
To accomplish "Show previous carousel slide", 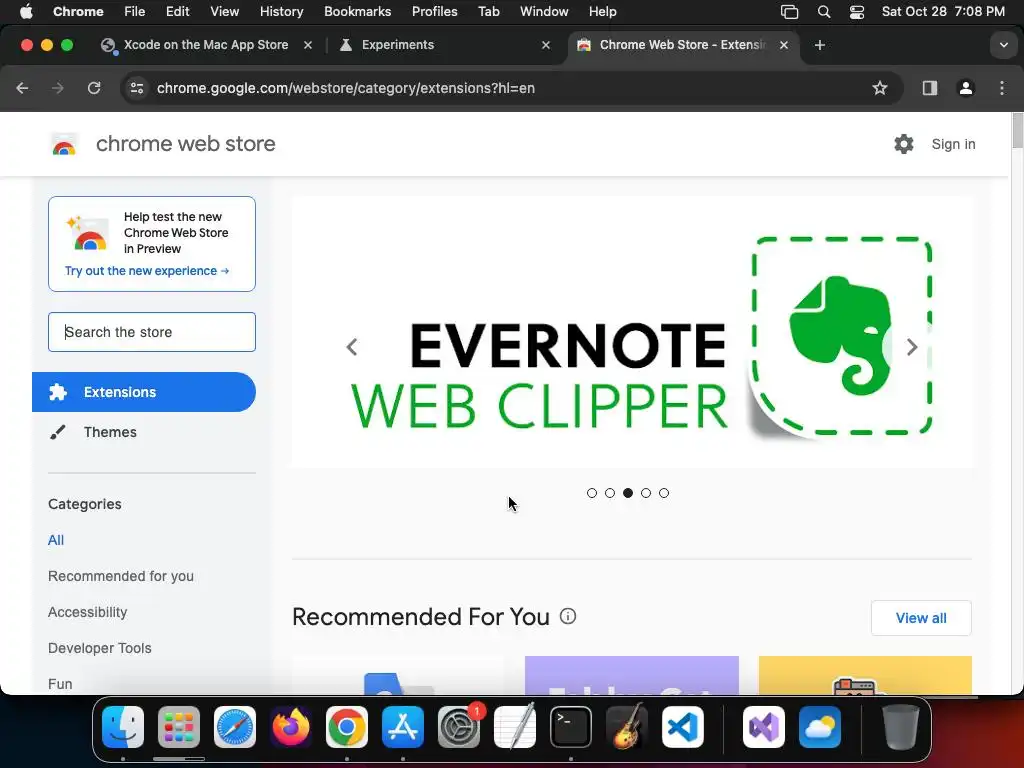I will click(351, 347).
